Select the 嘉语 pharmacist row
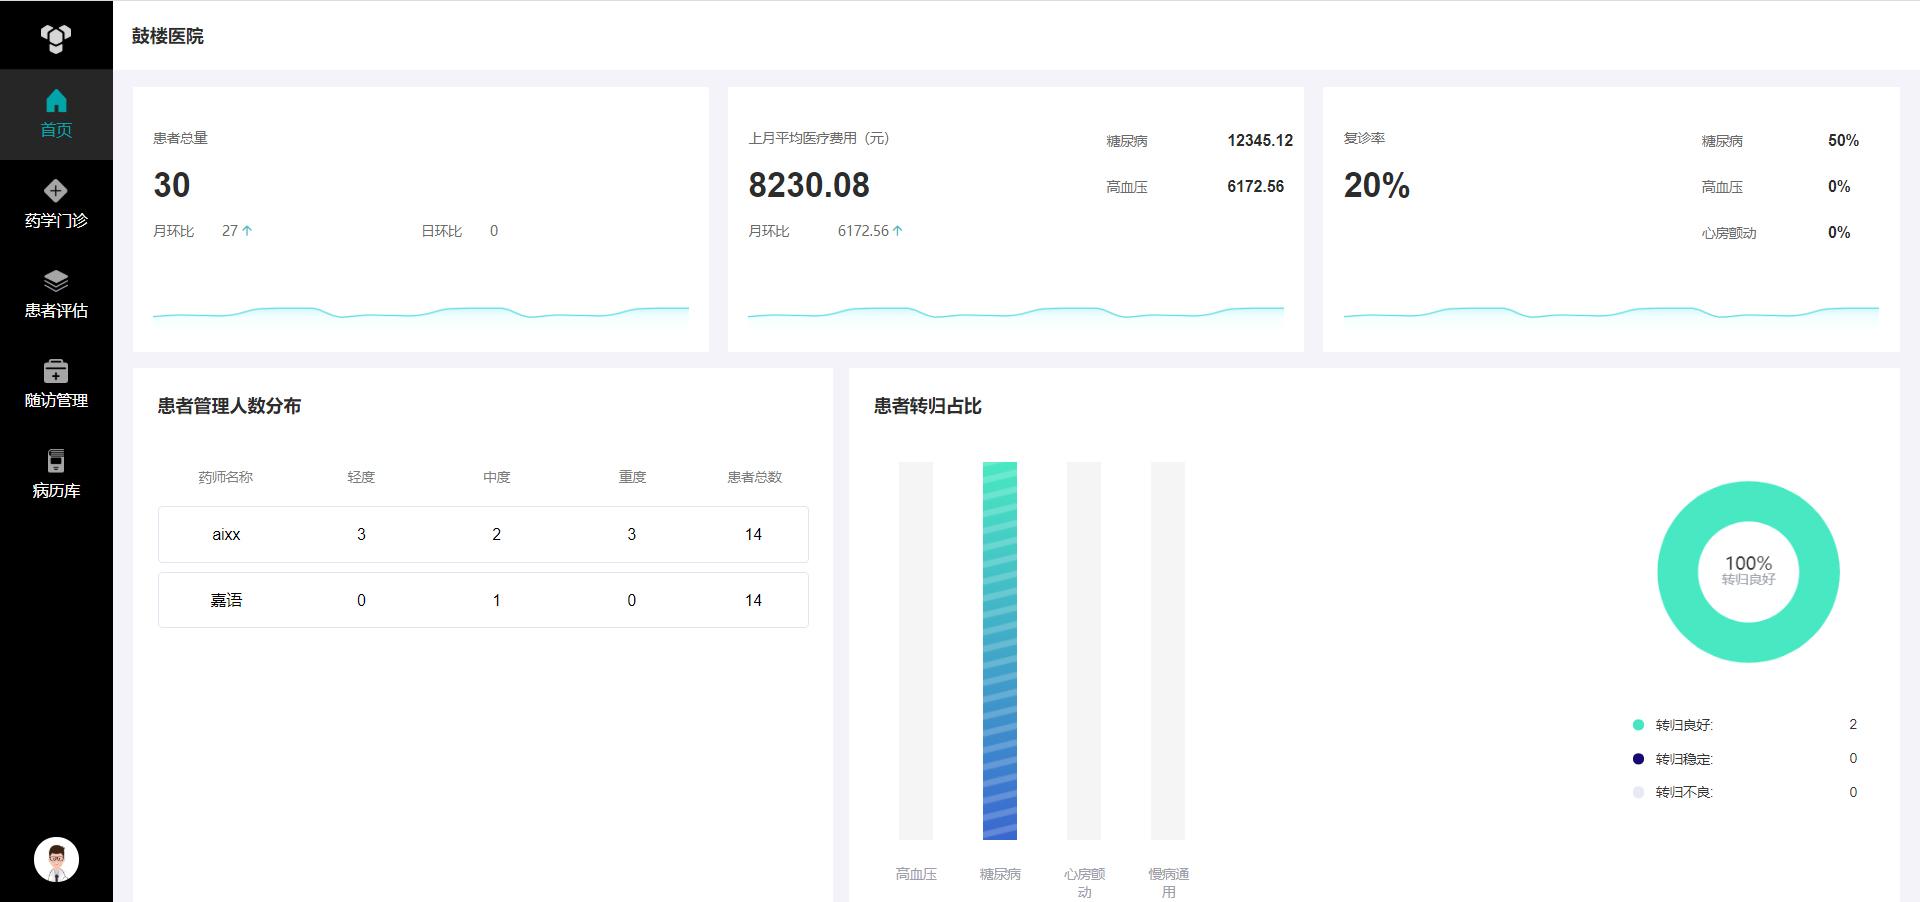The height and width of the screenshot is (902, 1920). [483, 600]
